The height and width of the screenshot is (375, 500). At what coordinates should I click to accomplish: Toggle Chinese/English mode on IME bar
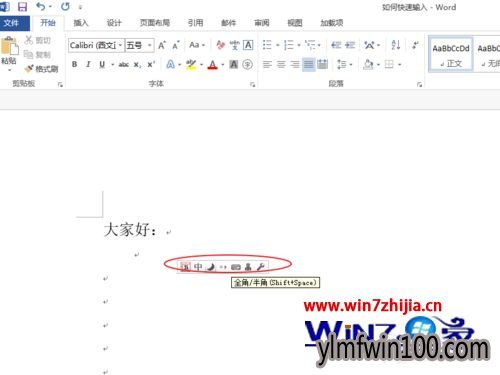point(198,267)
